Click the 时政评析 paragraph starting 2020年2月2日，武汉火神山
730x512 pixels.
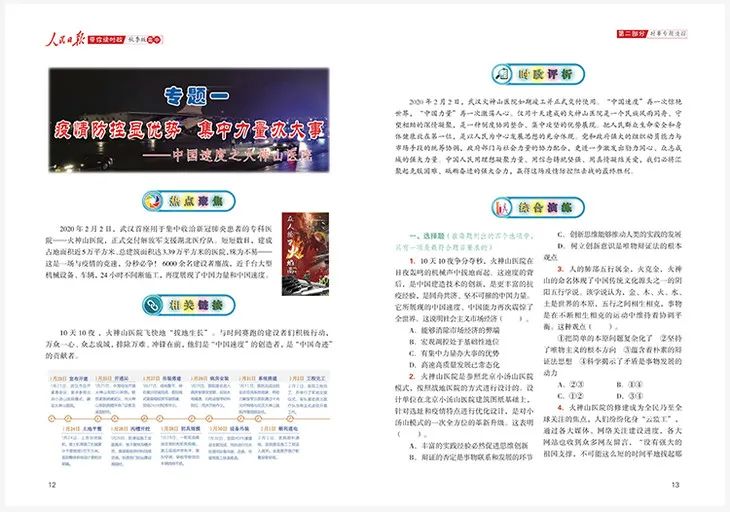click(539, 136)
